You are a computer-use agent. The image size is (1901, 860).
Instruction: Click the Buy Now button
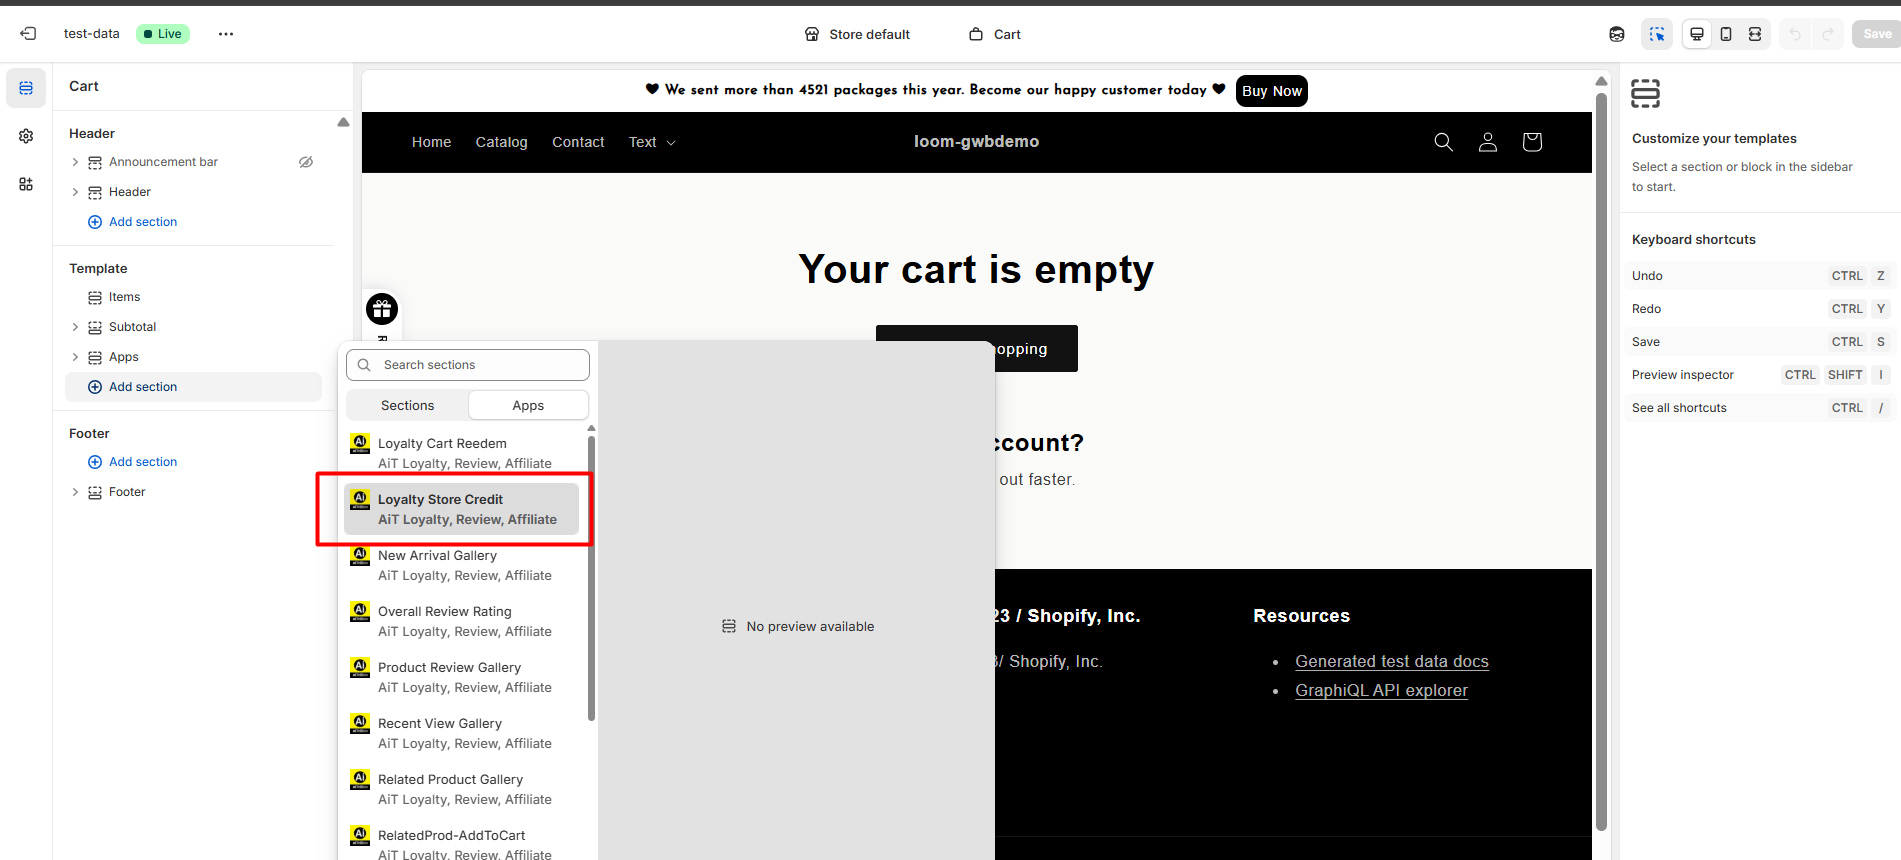point(1271,91)
